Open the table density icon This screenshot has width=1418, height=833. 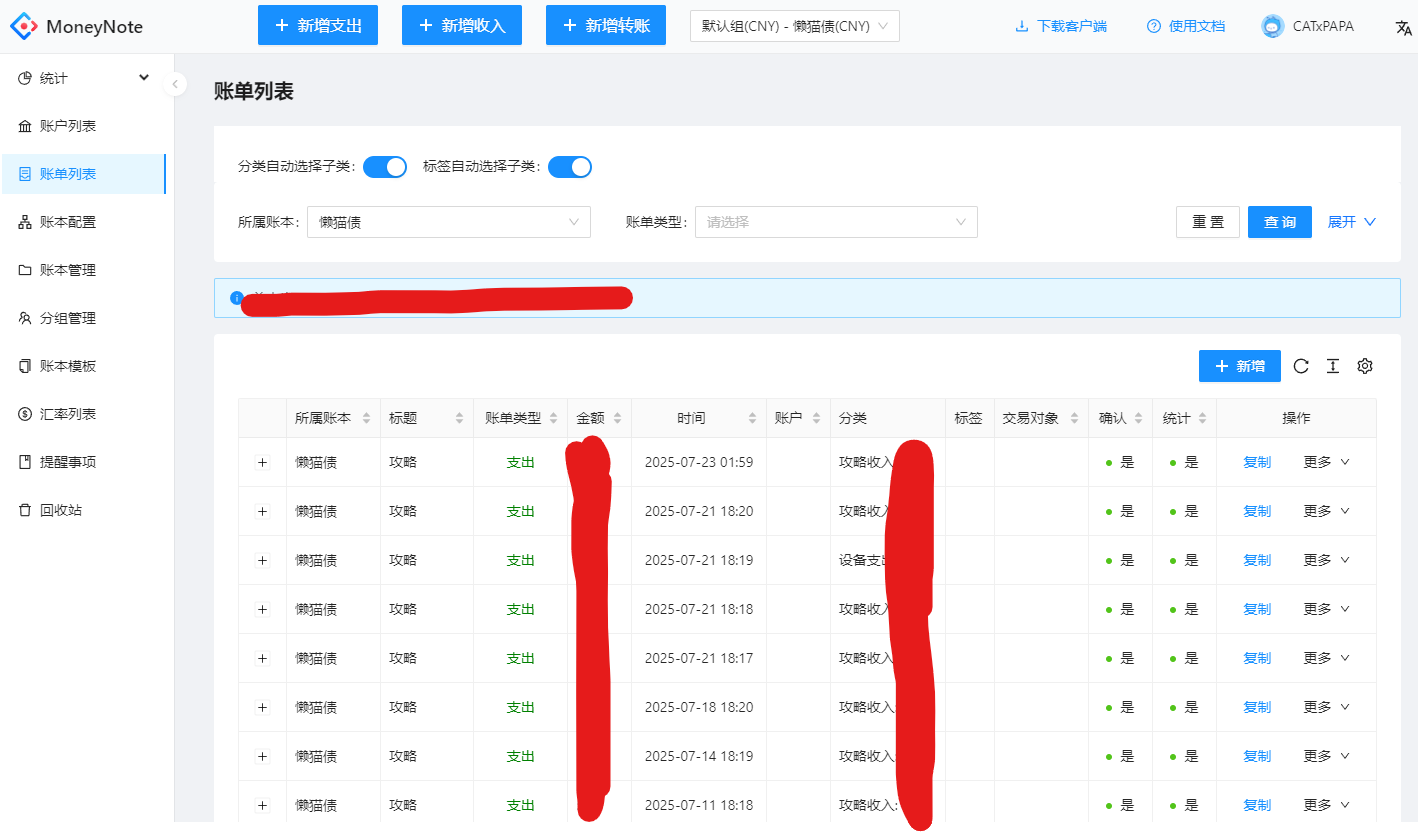coord(1333,366)
